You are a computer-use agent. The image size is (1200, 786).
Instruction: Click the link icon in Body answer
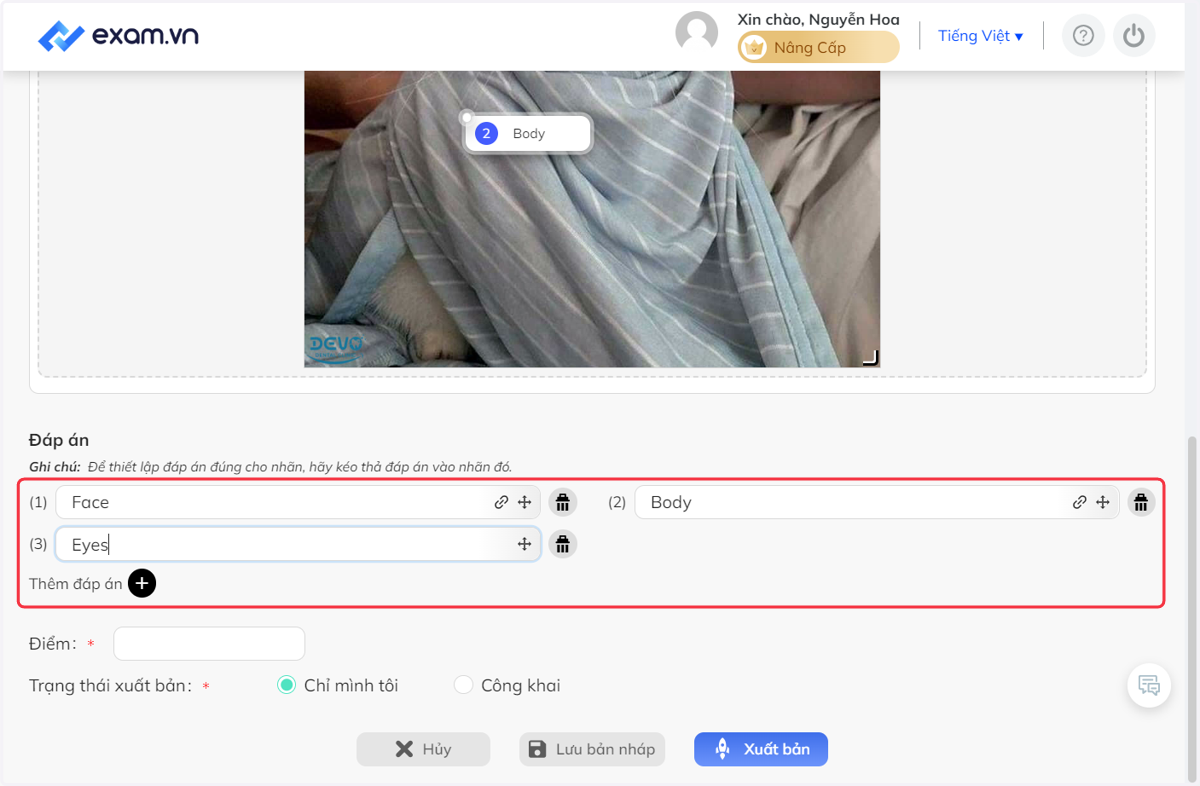(x=1080, y=503)
